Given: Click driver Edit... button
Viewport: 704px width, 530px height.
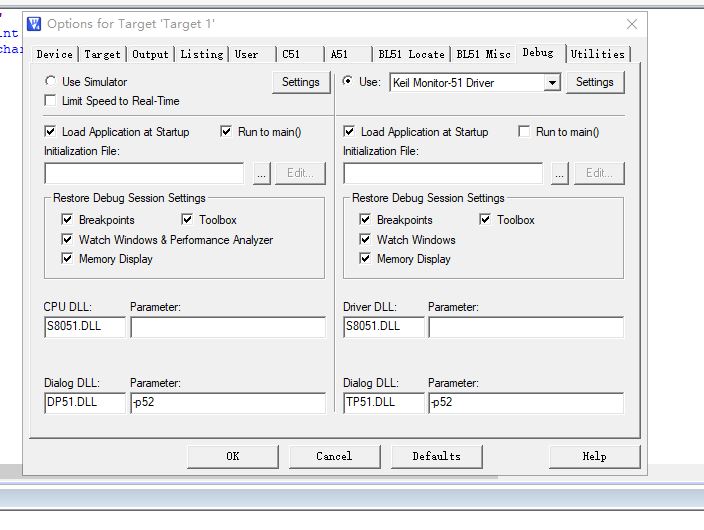Looking at the screenshot, I should [x=599, y=173].
